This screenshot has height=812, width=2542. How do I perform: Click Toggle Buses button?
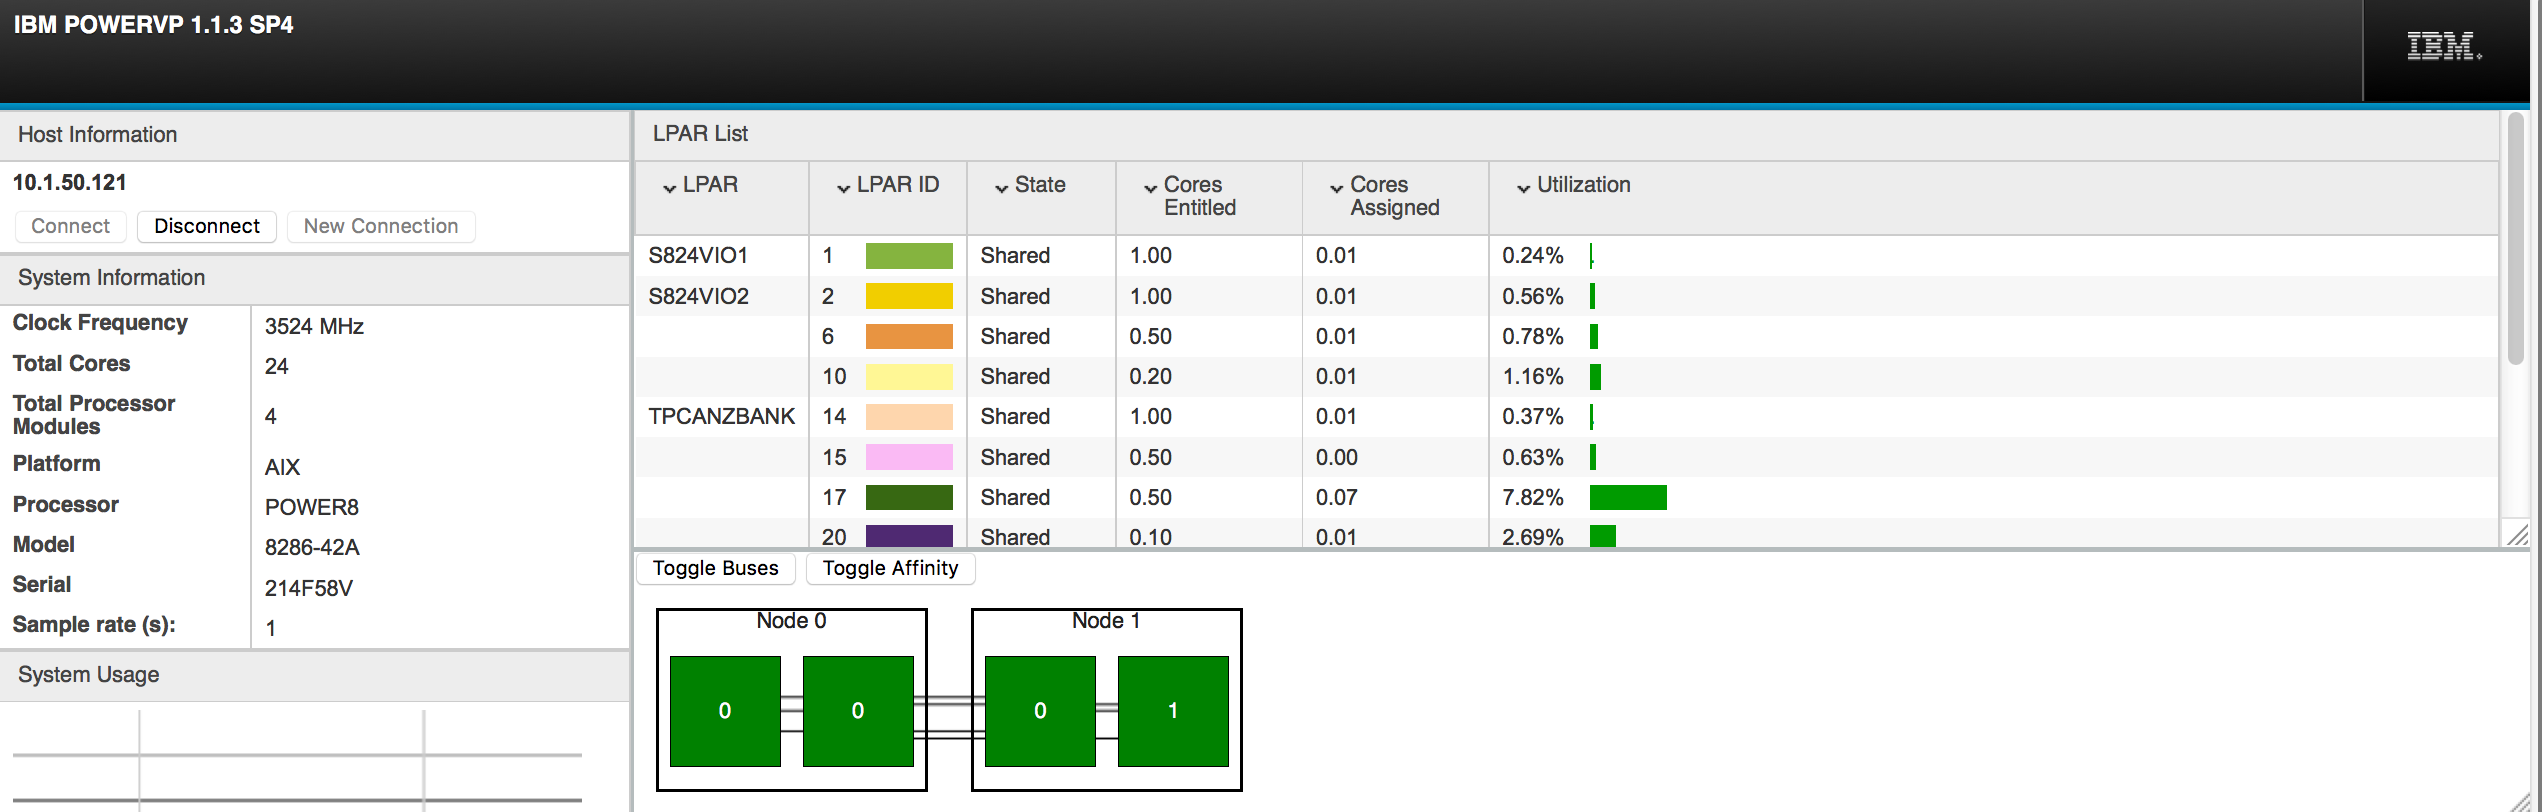716,568
